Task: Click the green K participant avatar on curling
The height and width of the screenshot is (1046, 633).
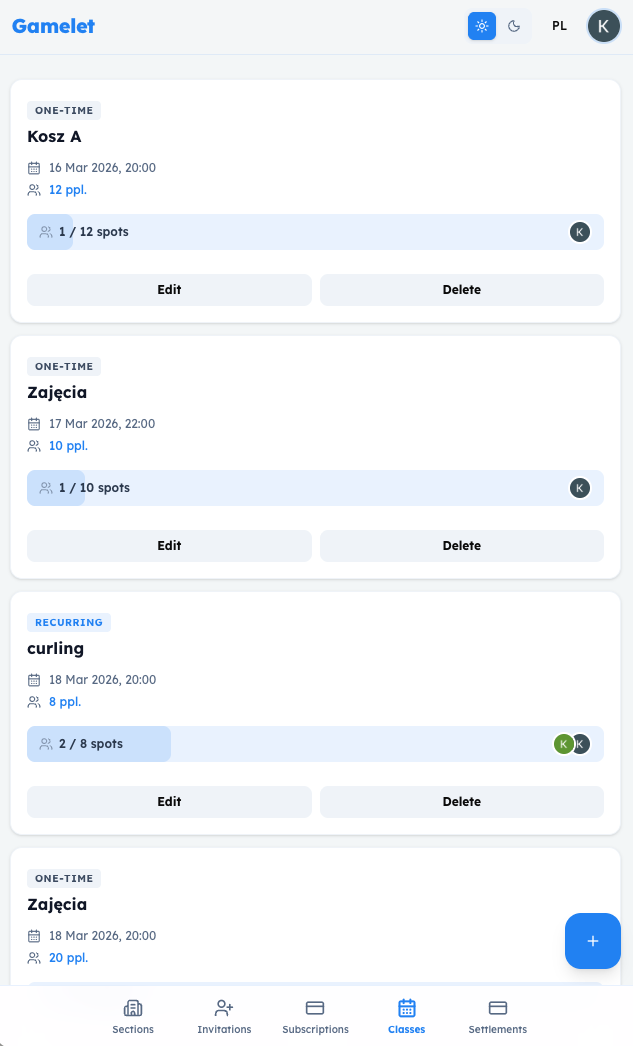Action: coord(564,744)
